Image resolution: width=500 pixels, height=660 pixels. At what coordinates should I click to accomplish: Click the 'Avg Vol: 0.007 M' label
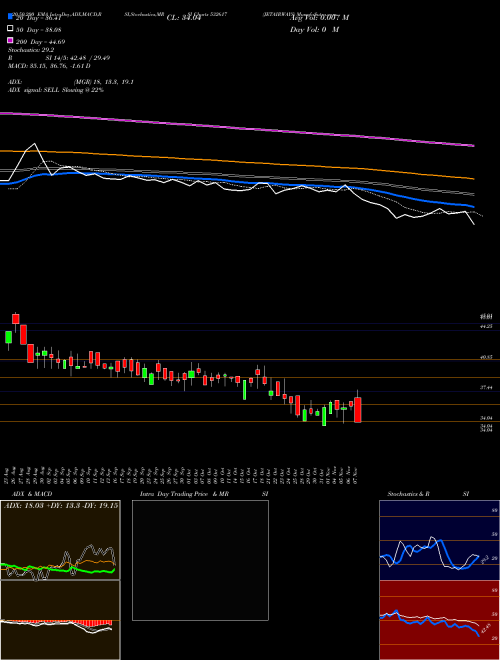tap(319, 18)
